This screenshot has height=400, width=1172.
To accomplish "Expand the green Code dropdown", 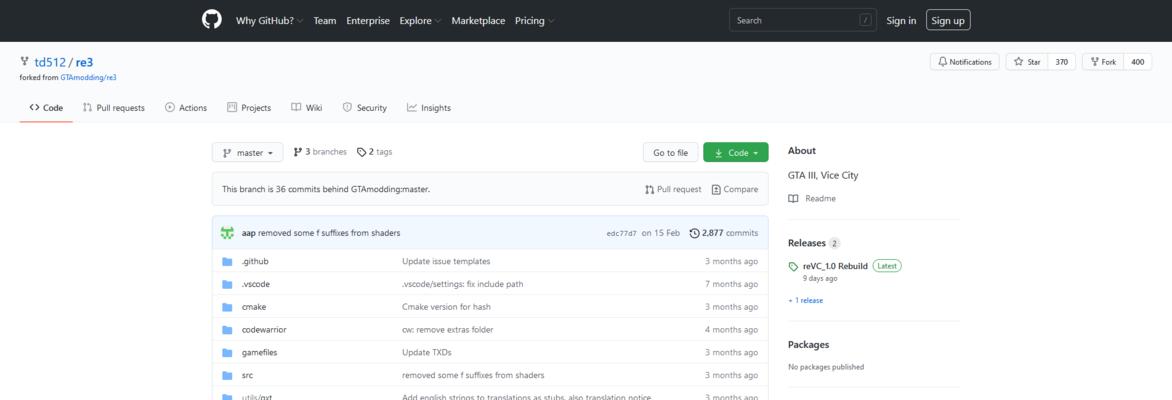I will coord(735,153).
